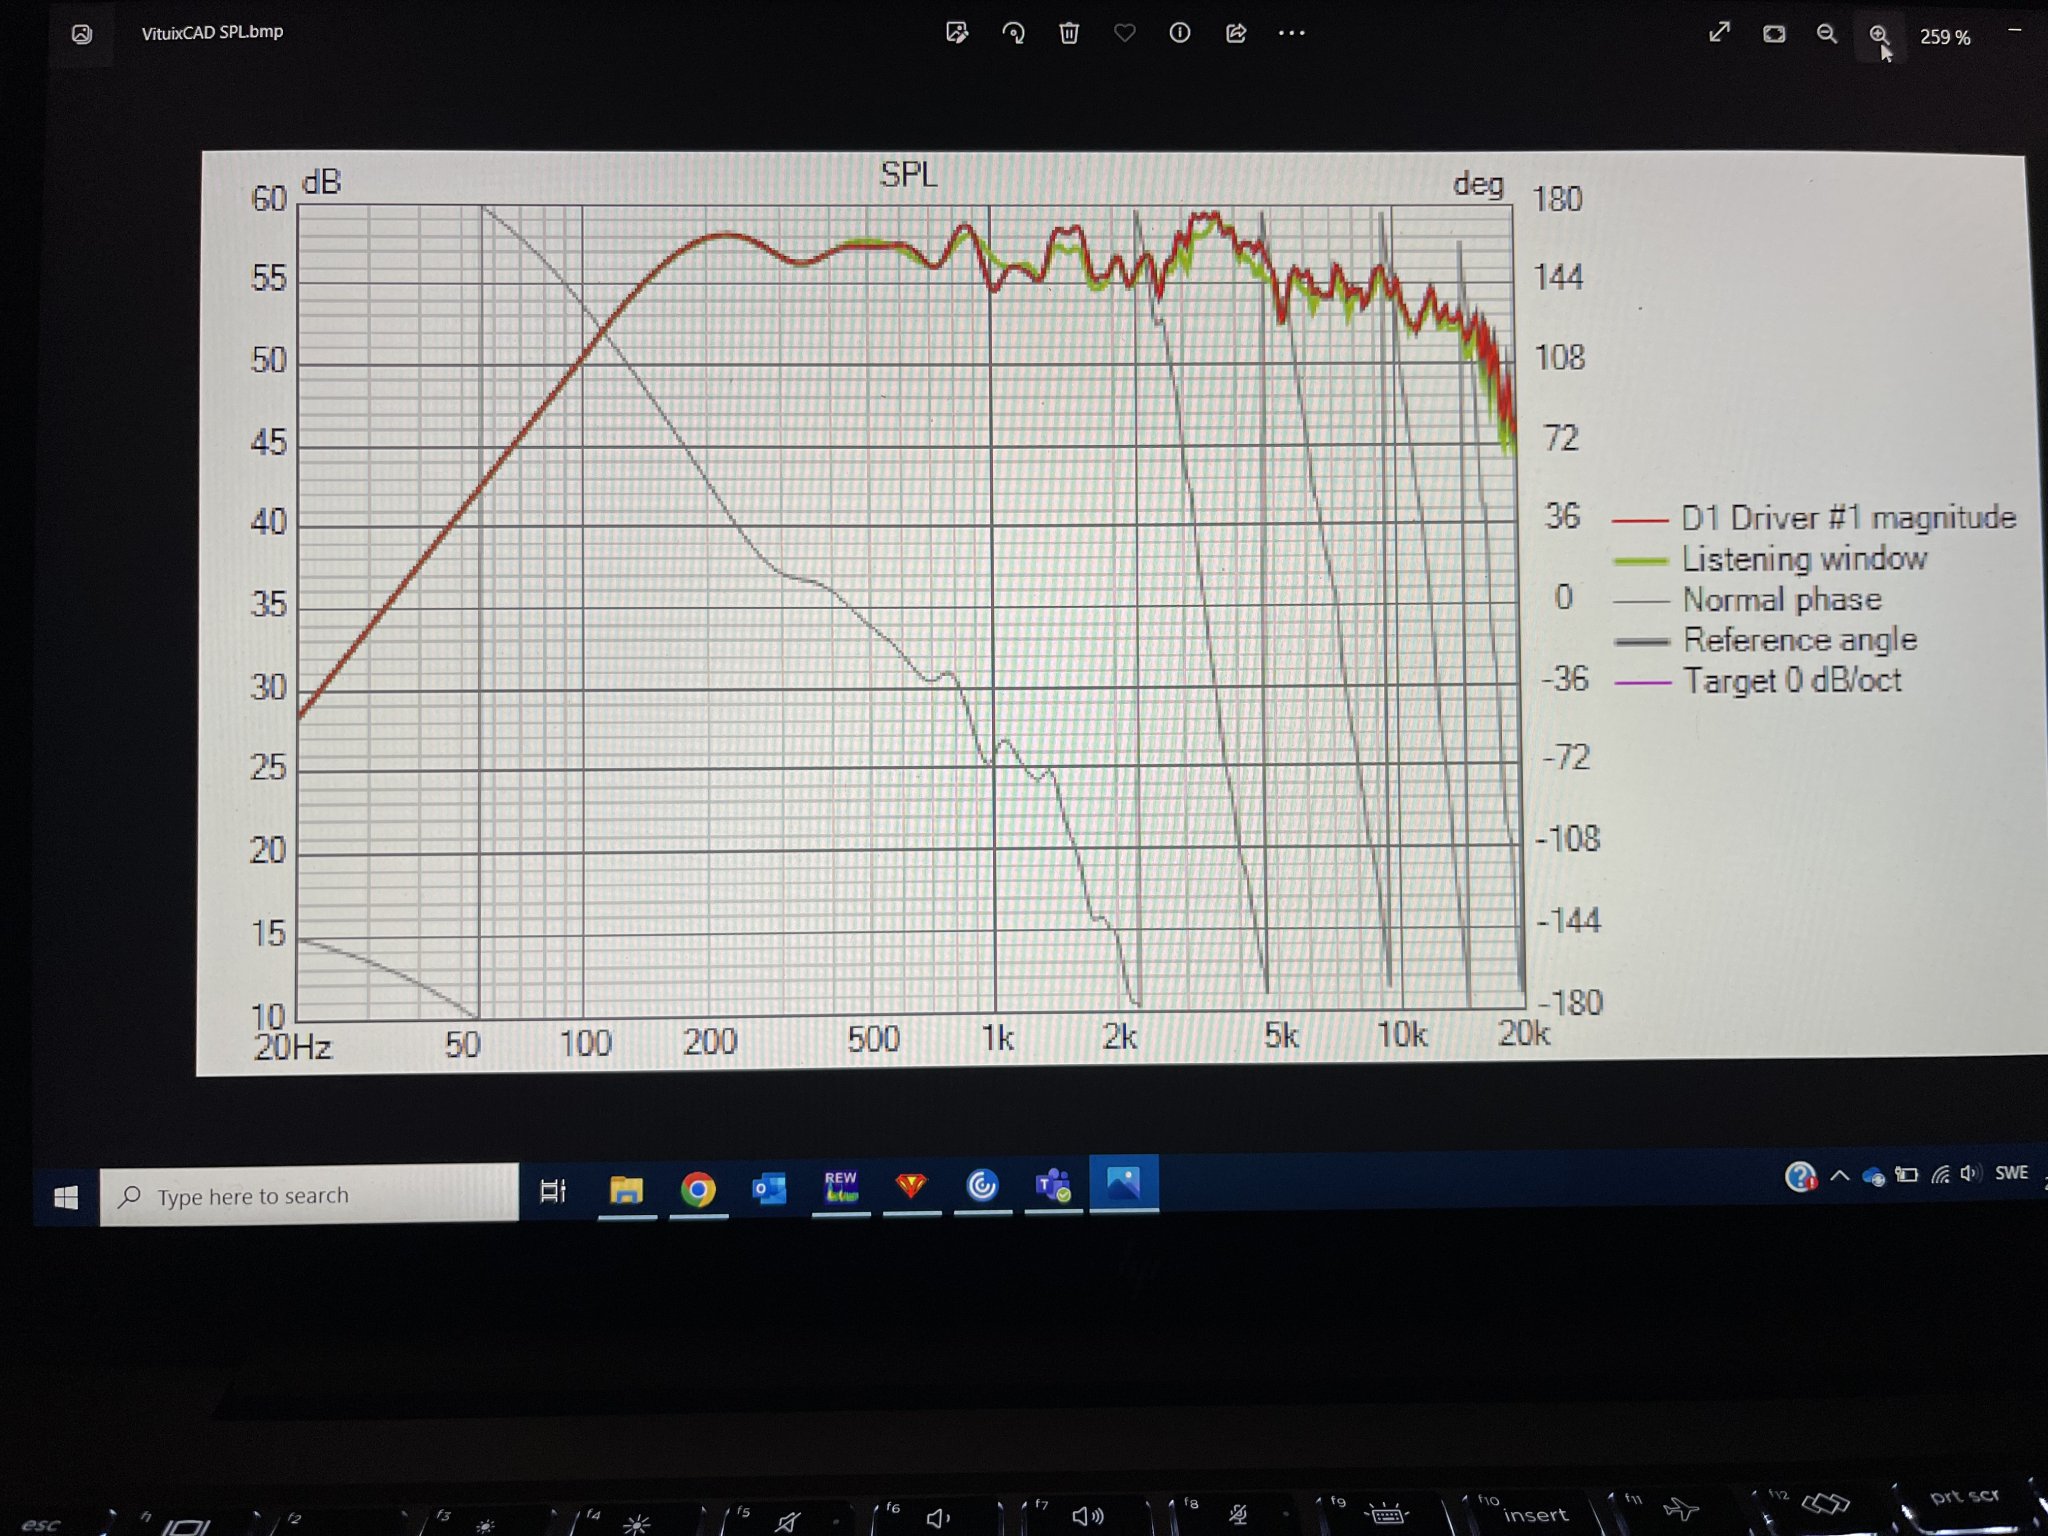Image resolution: width=2048 pixels, height=1536 pixels.
Task: Click the Photos app icon beside file name
Action: click(82, 34)
